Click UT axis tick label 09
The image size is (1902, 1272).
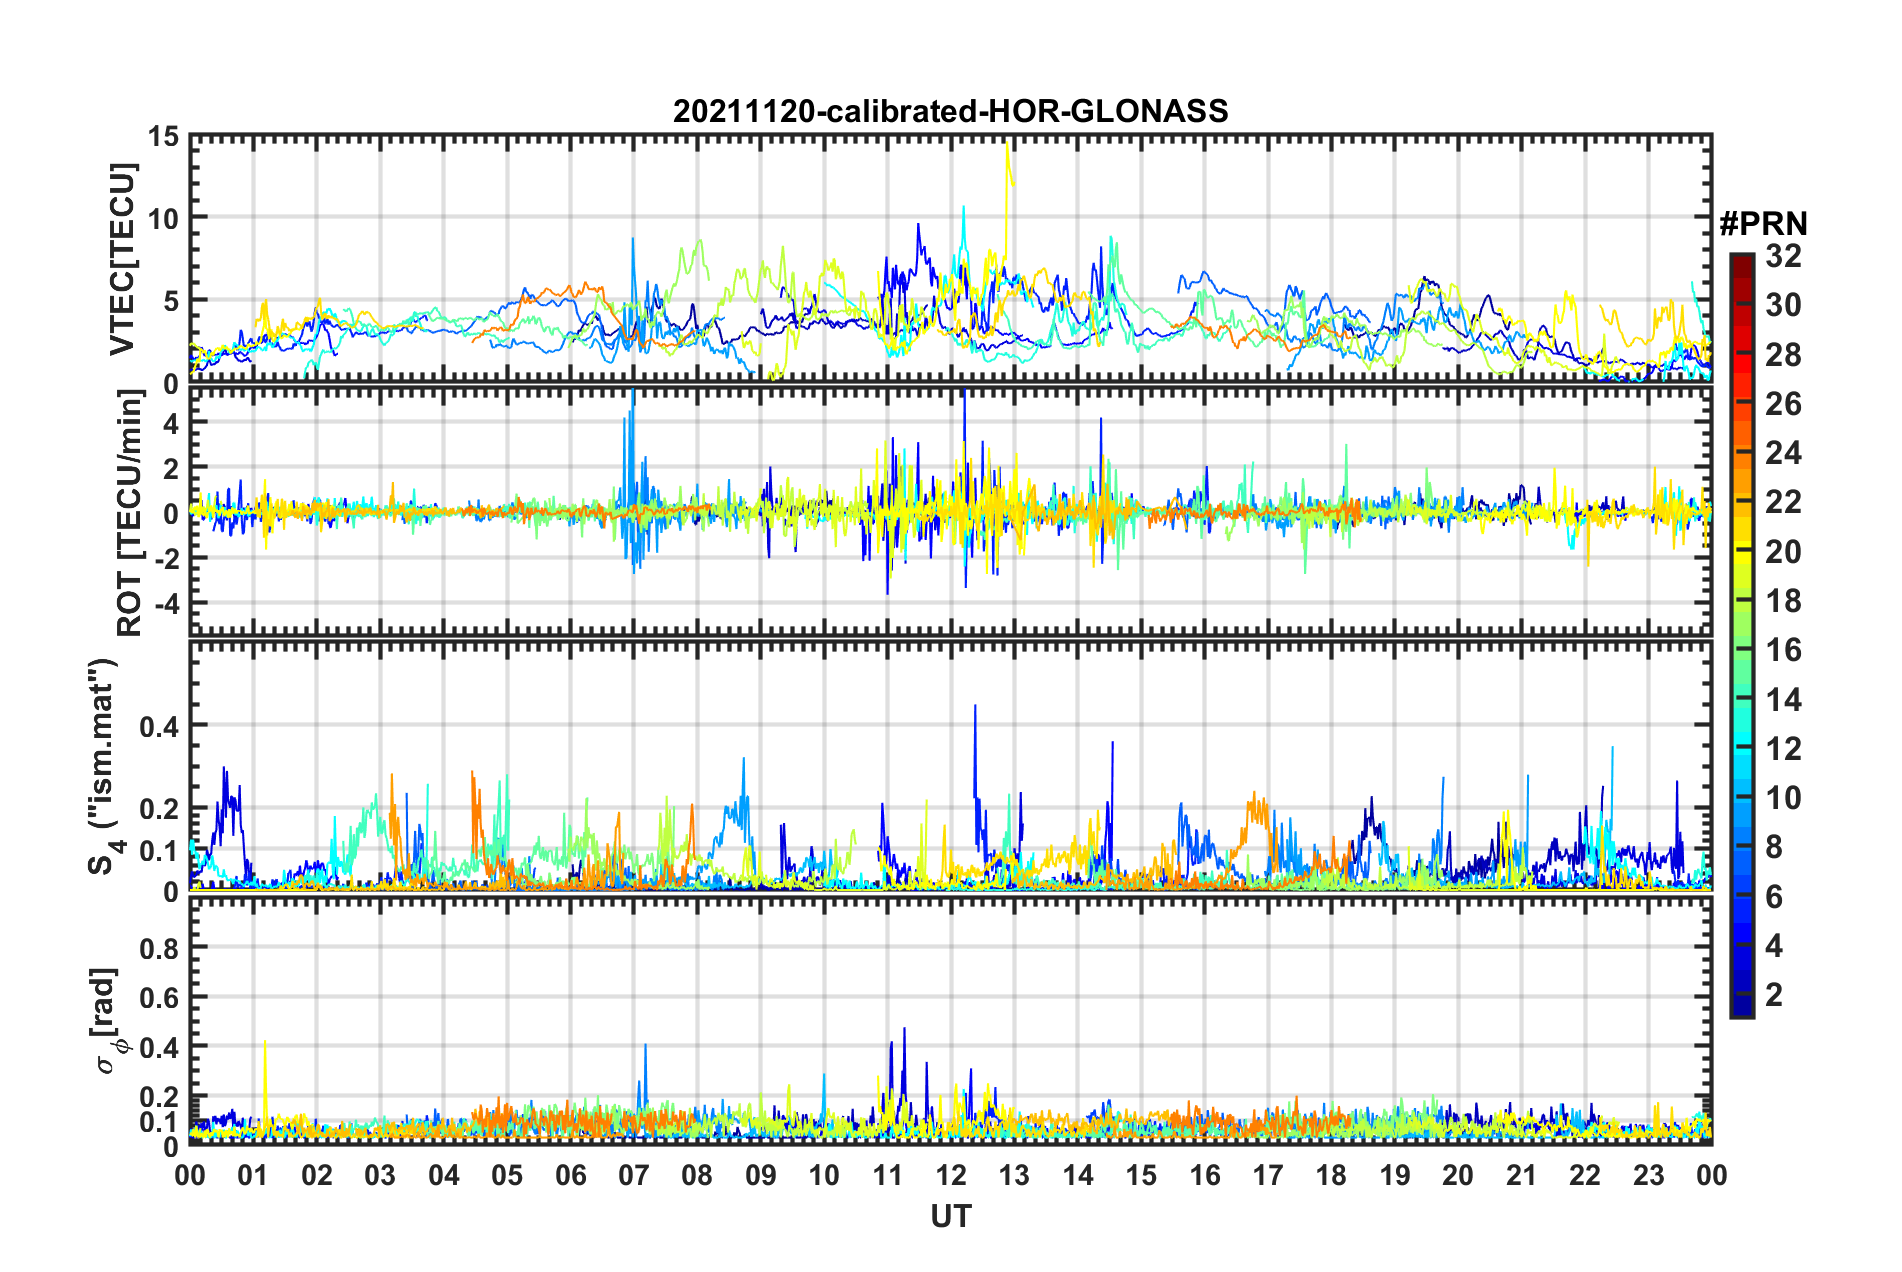pos(761,1175)
